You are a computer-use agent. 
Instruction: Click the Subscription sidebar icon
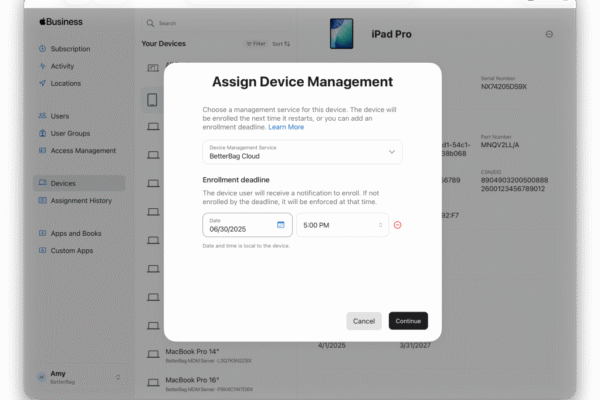42,49
